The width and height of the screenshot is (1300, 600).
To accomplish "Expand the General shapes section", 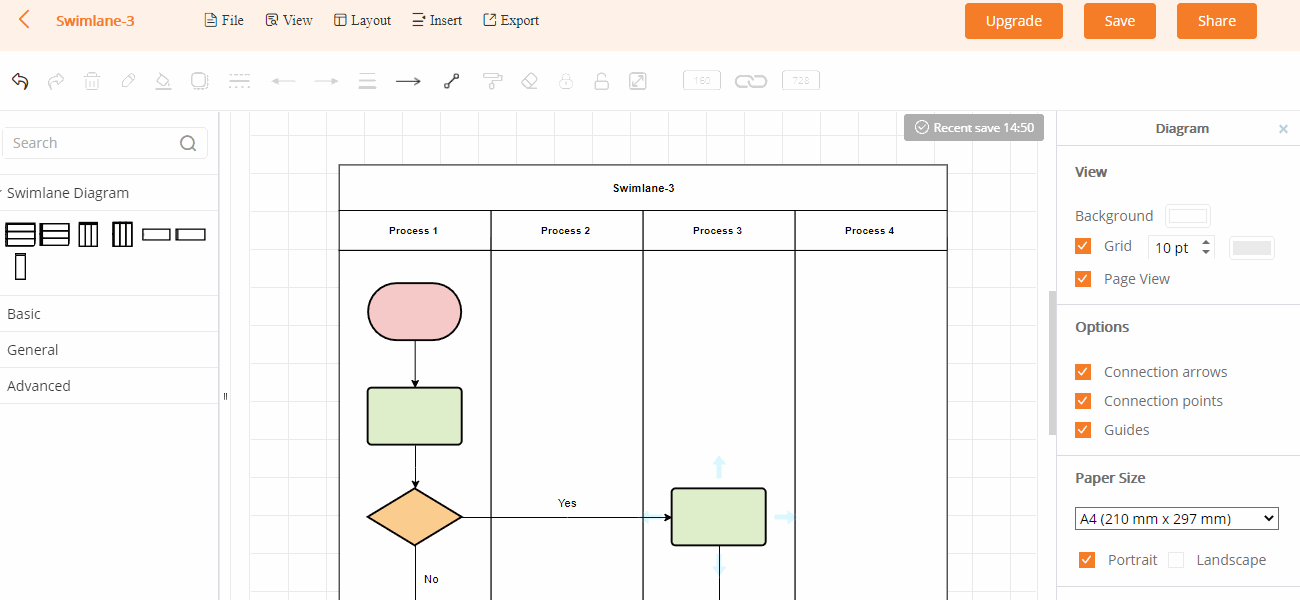I will 109,350.
